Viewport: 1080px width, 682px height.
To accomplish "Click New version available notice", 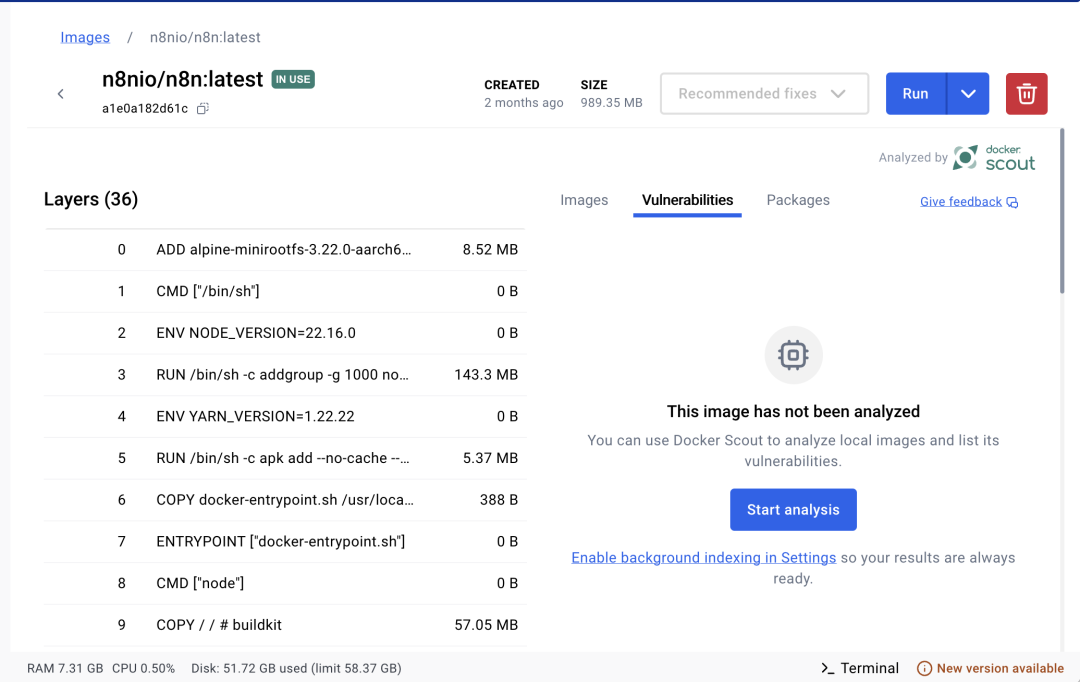I will coord(990,668).
